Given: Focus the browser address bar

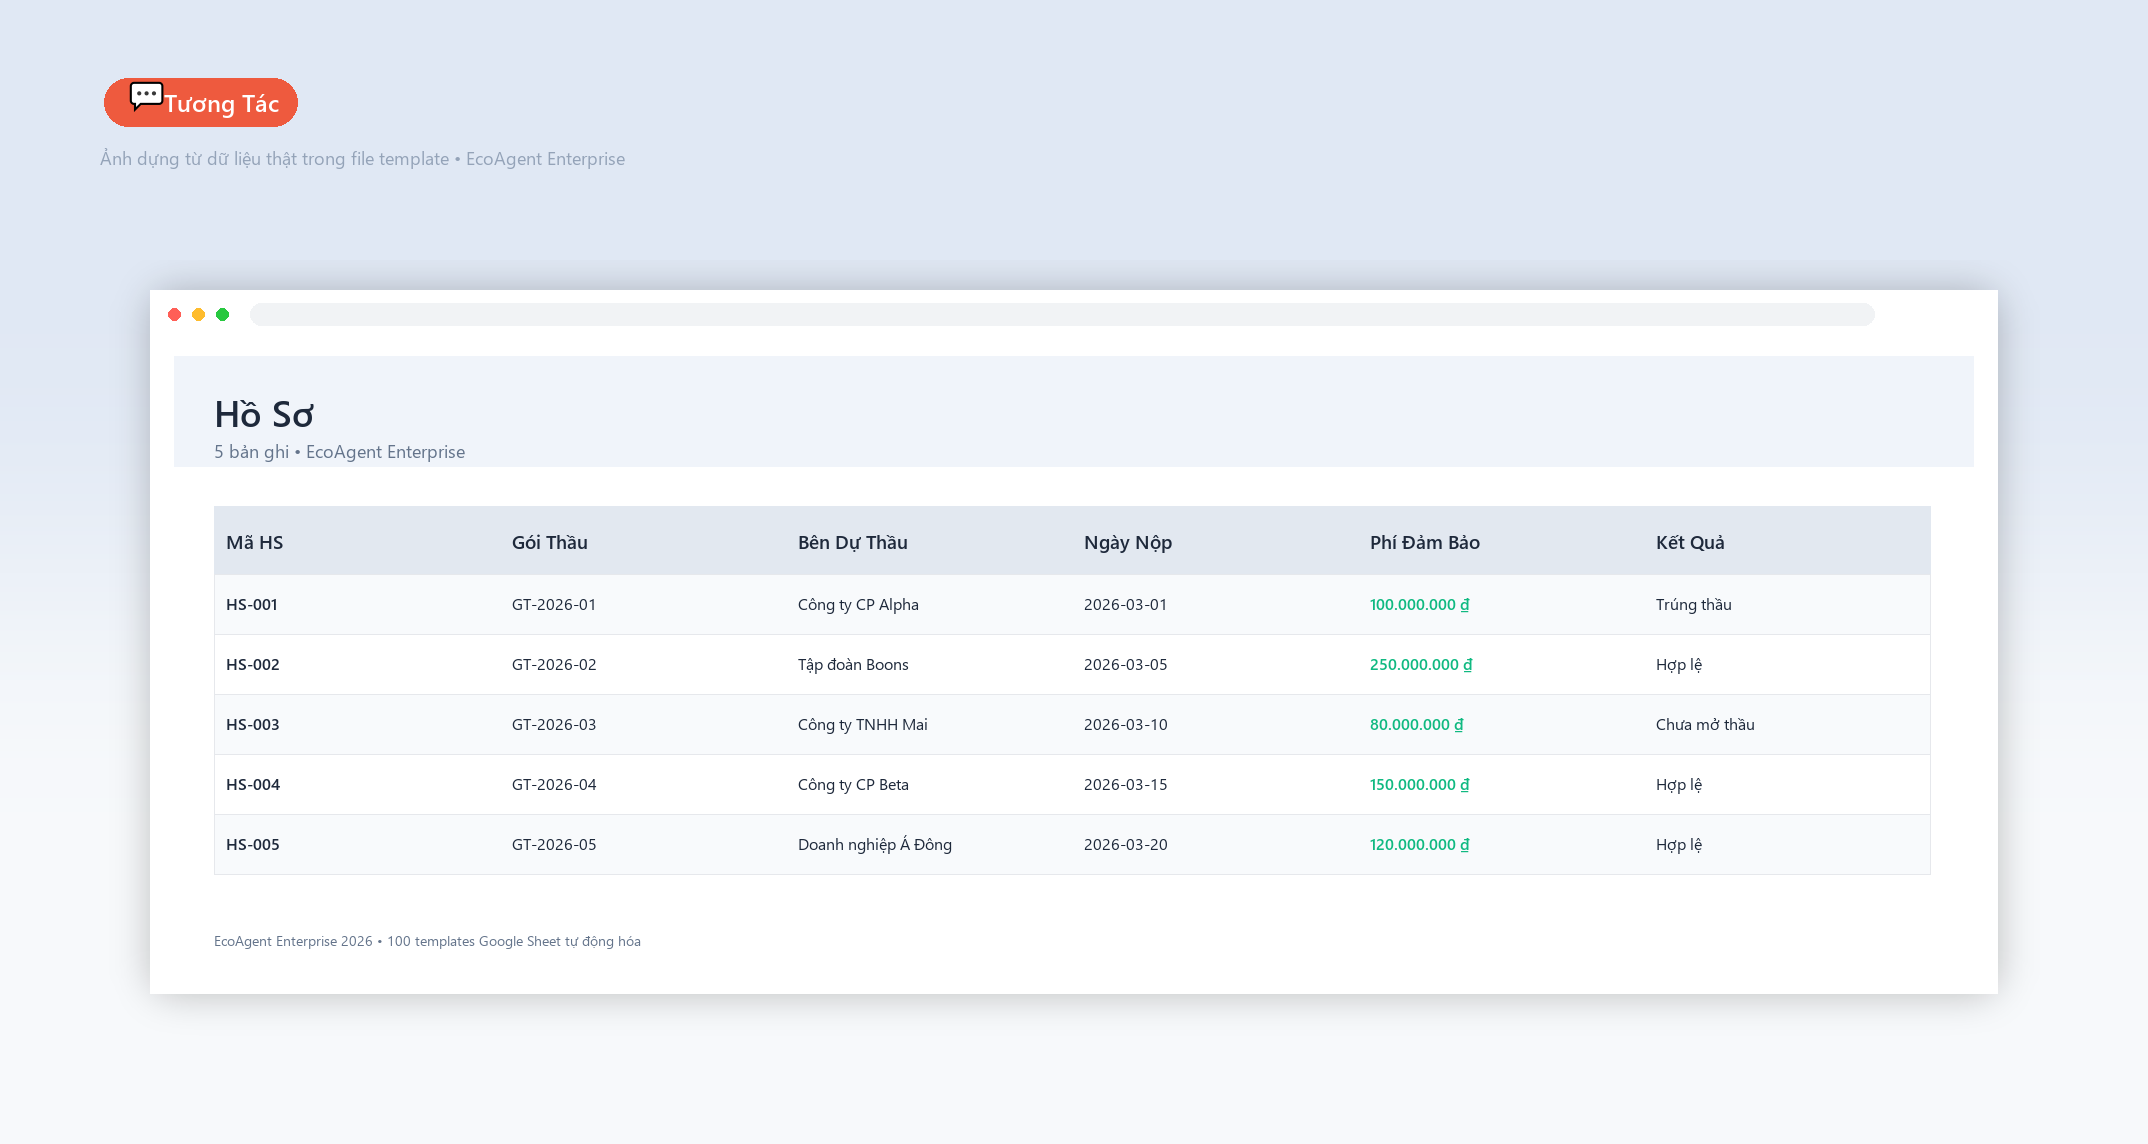Looking at the screenshot, I should 1062,315.
